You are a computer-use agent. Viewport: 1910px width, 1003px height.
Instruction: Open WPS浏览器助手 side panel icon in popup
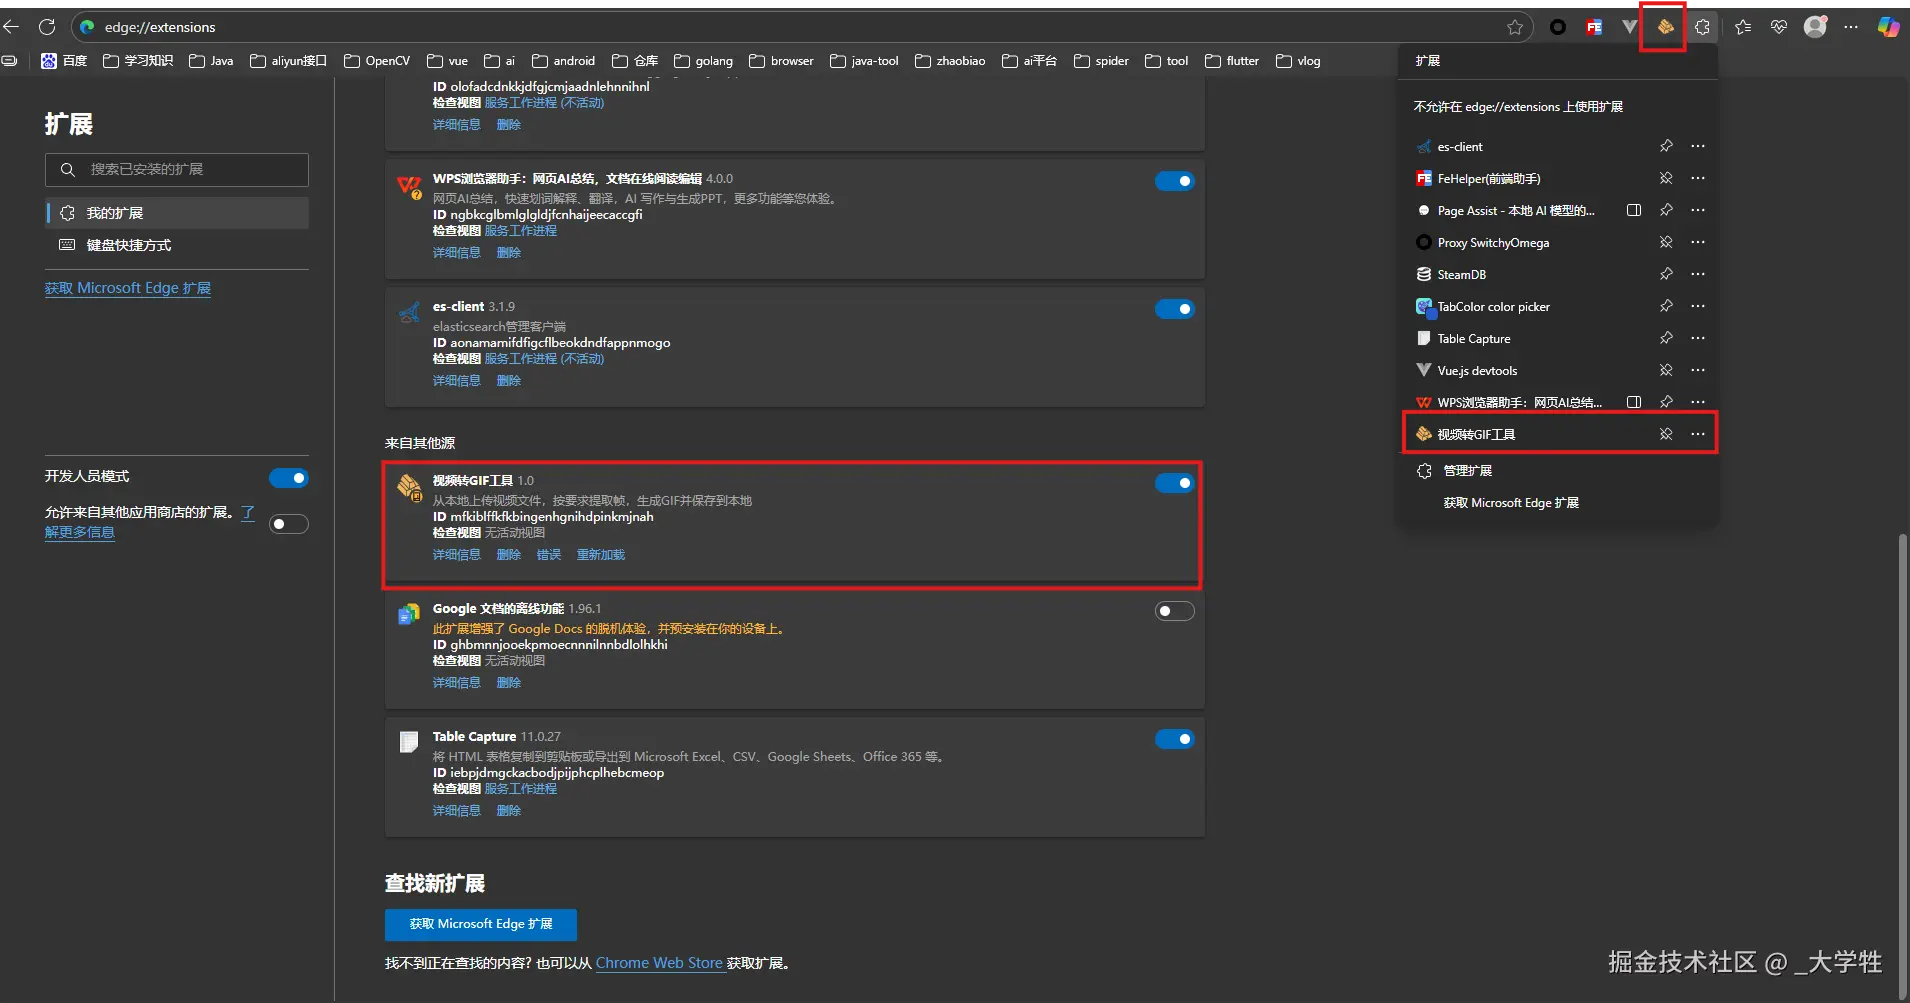[1634, 402]
